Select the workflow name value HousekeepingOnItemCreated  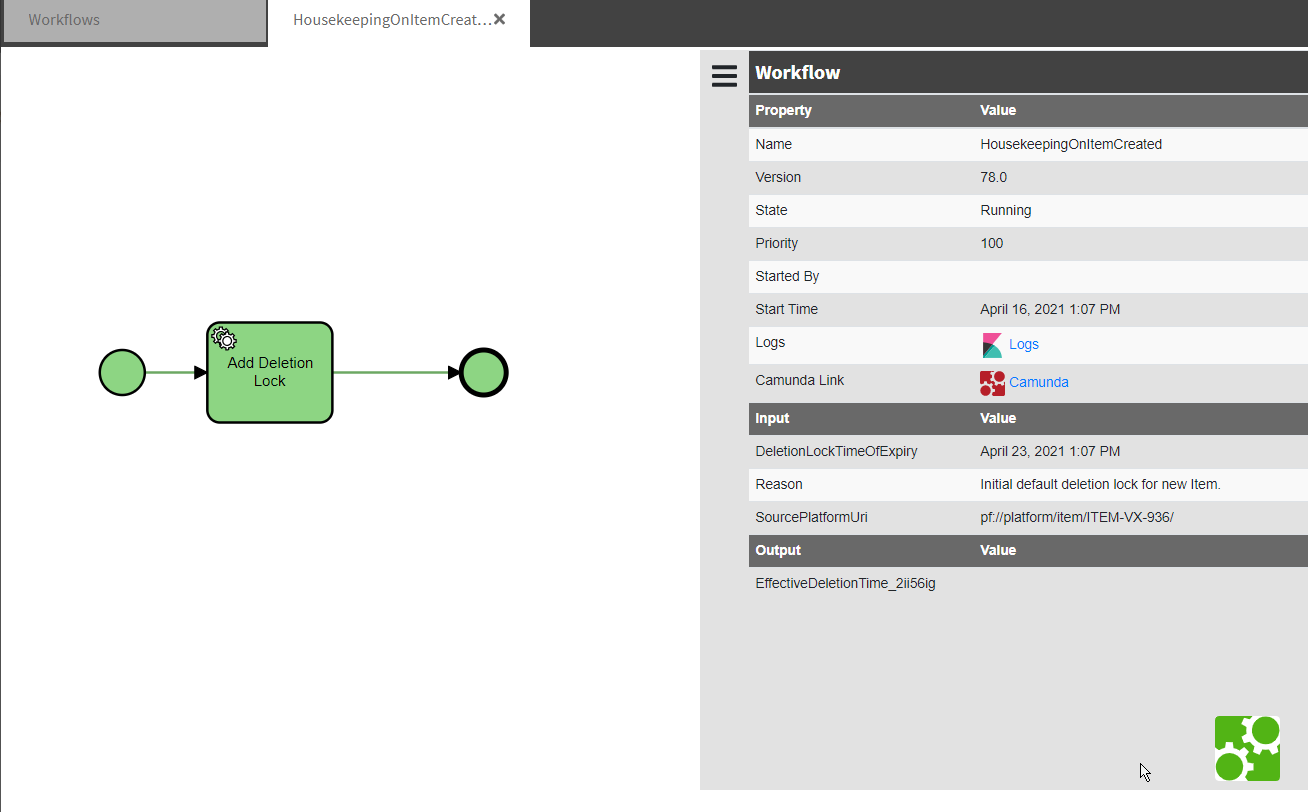pyautogui.click(x=1071, y=145)
